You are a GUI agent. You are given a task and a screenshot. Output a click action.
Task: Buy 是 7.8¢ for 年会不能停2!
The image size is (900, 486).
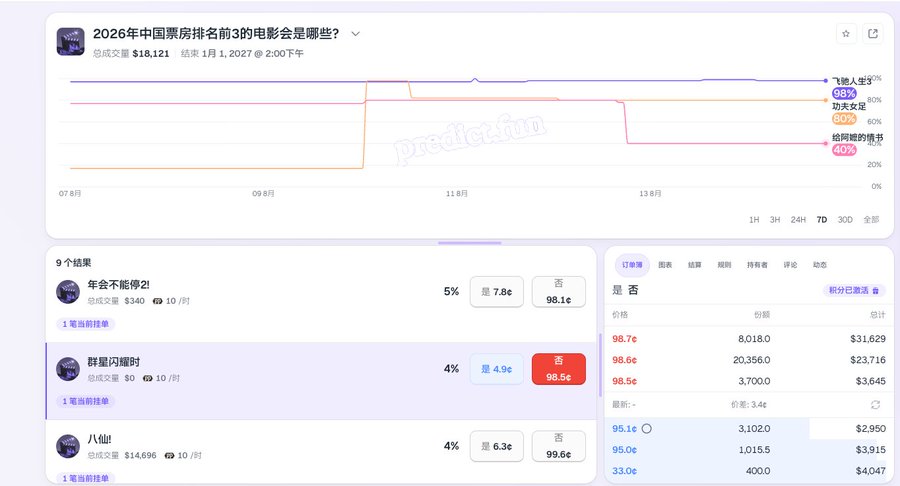point(496,292)
